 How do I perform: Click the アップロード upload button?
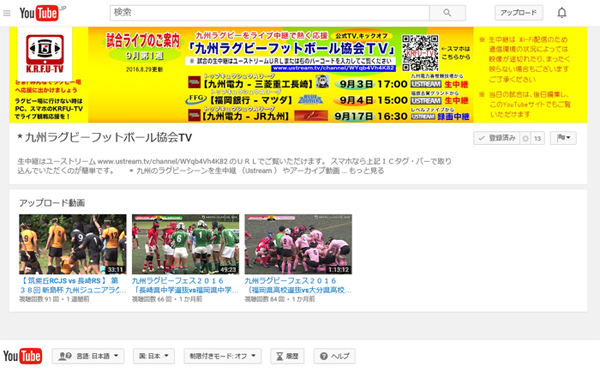pyautogui.click(x=518, y=13)
